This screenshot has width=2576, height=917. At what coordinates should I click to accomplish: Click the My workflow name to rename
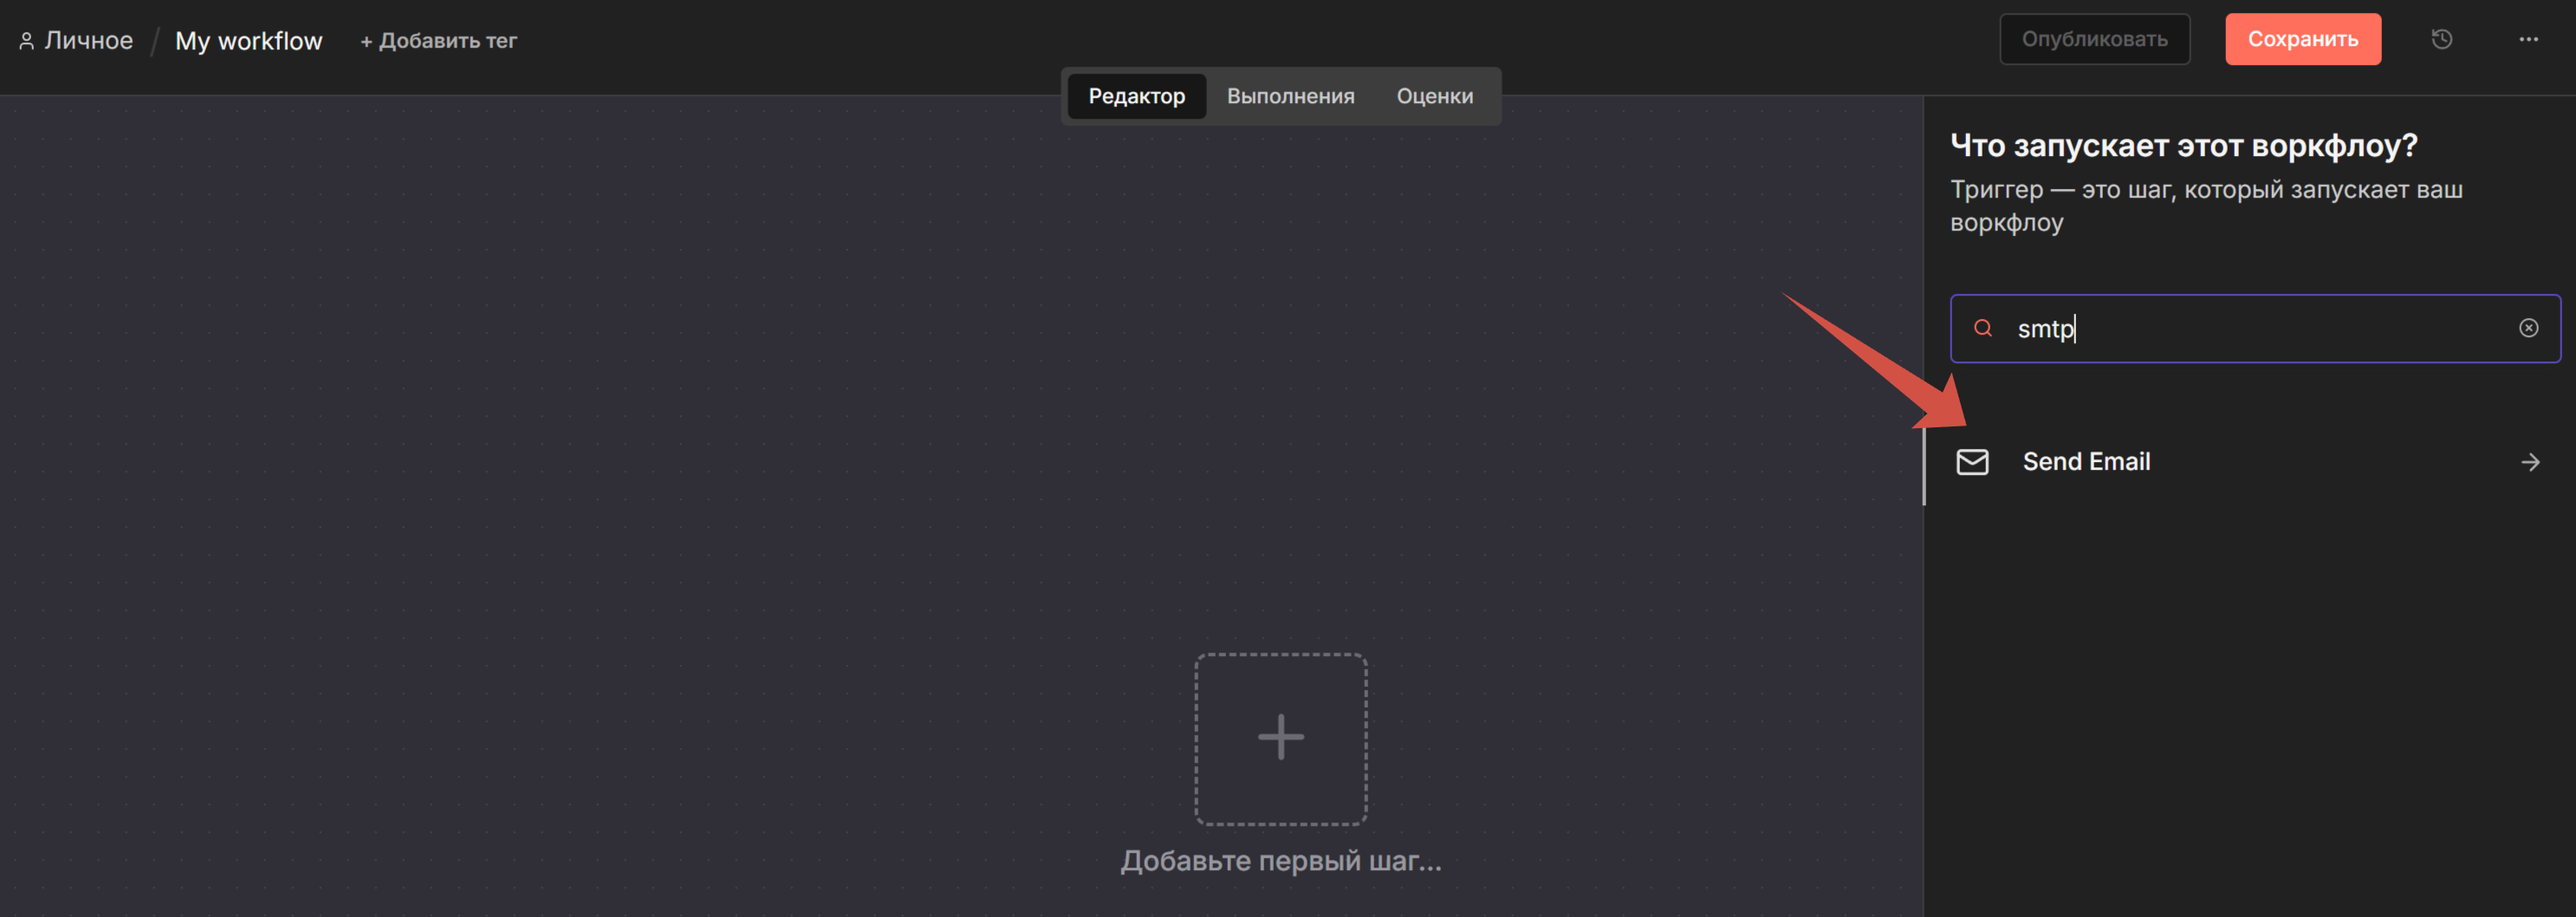(x=248, y=41)
